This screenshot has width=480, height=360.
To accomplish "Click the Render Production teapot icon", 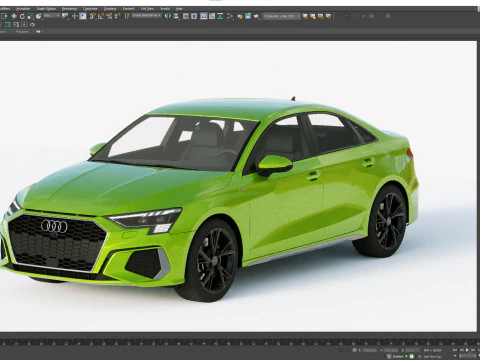I will [256, 16].
